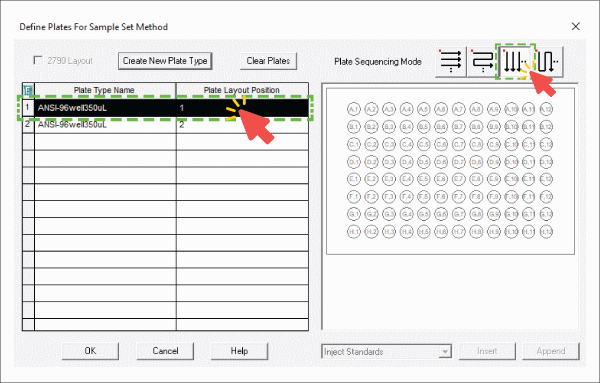
Task: Select horizontal discontinuous plate sequencing mode
Action: (x=451, y=61)
